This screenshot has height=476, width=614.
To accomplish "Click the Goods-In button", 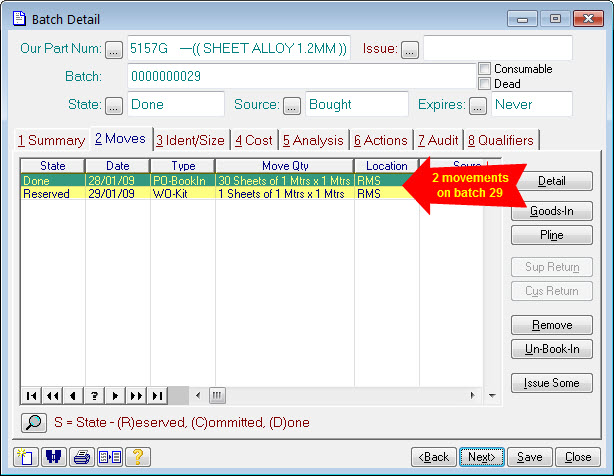I will [x=552, y=211].
